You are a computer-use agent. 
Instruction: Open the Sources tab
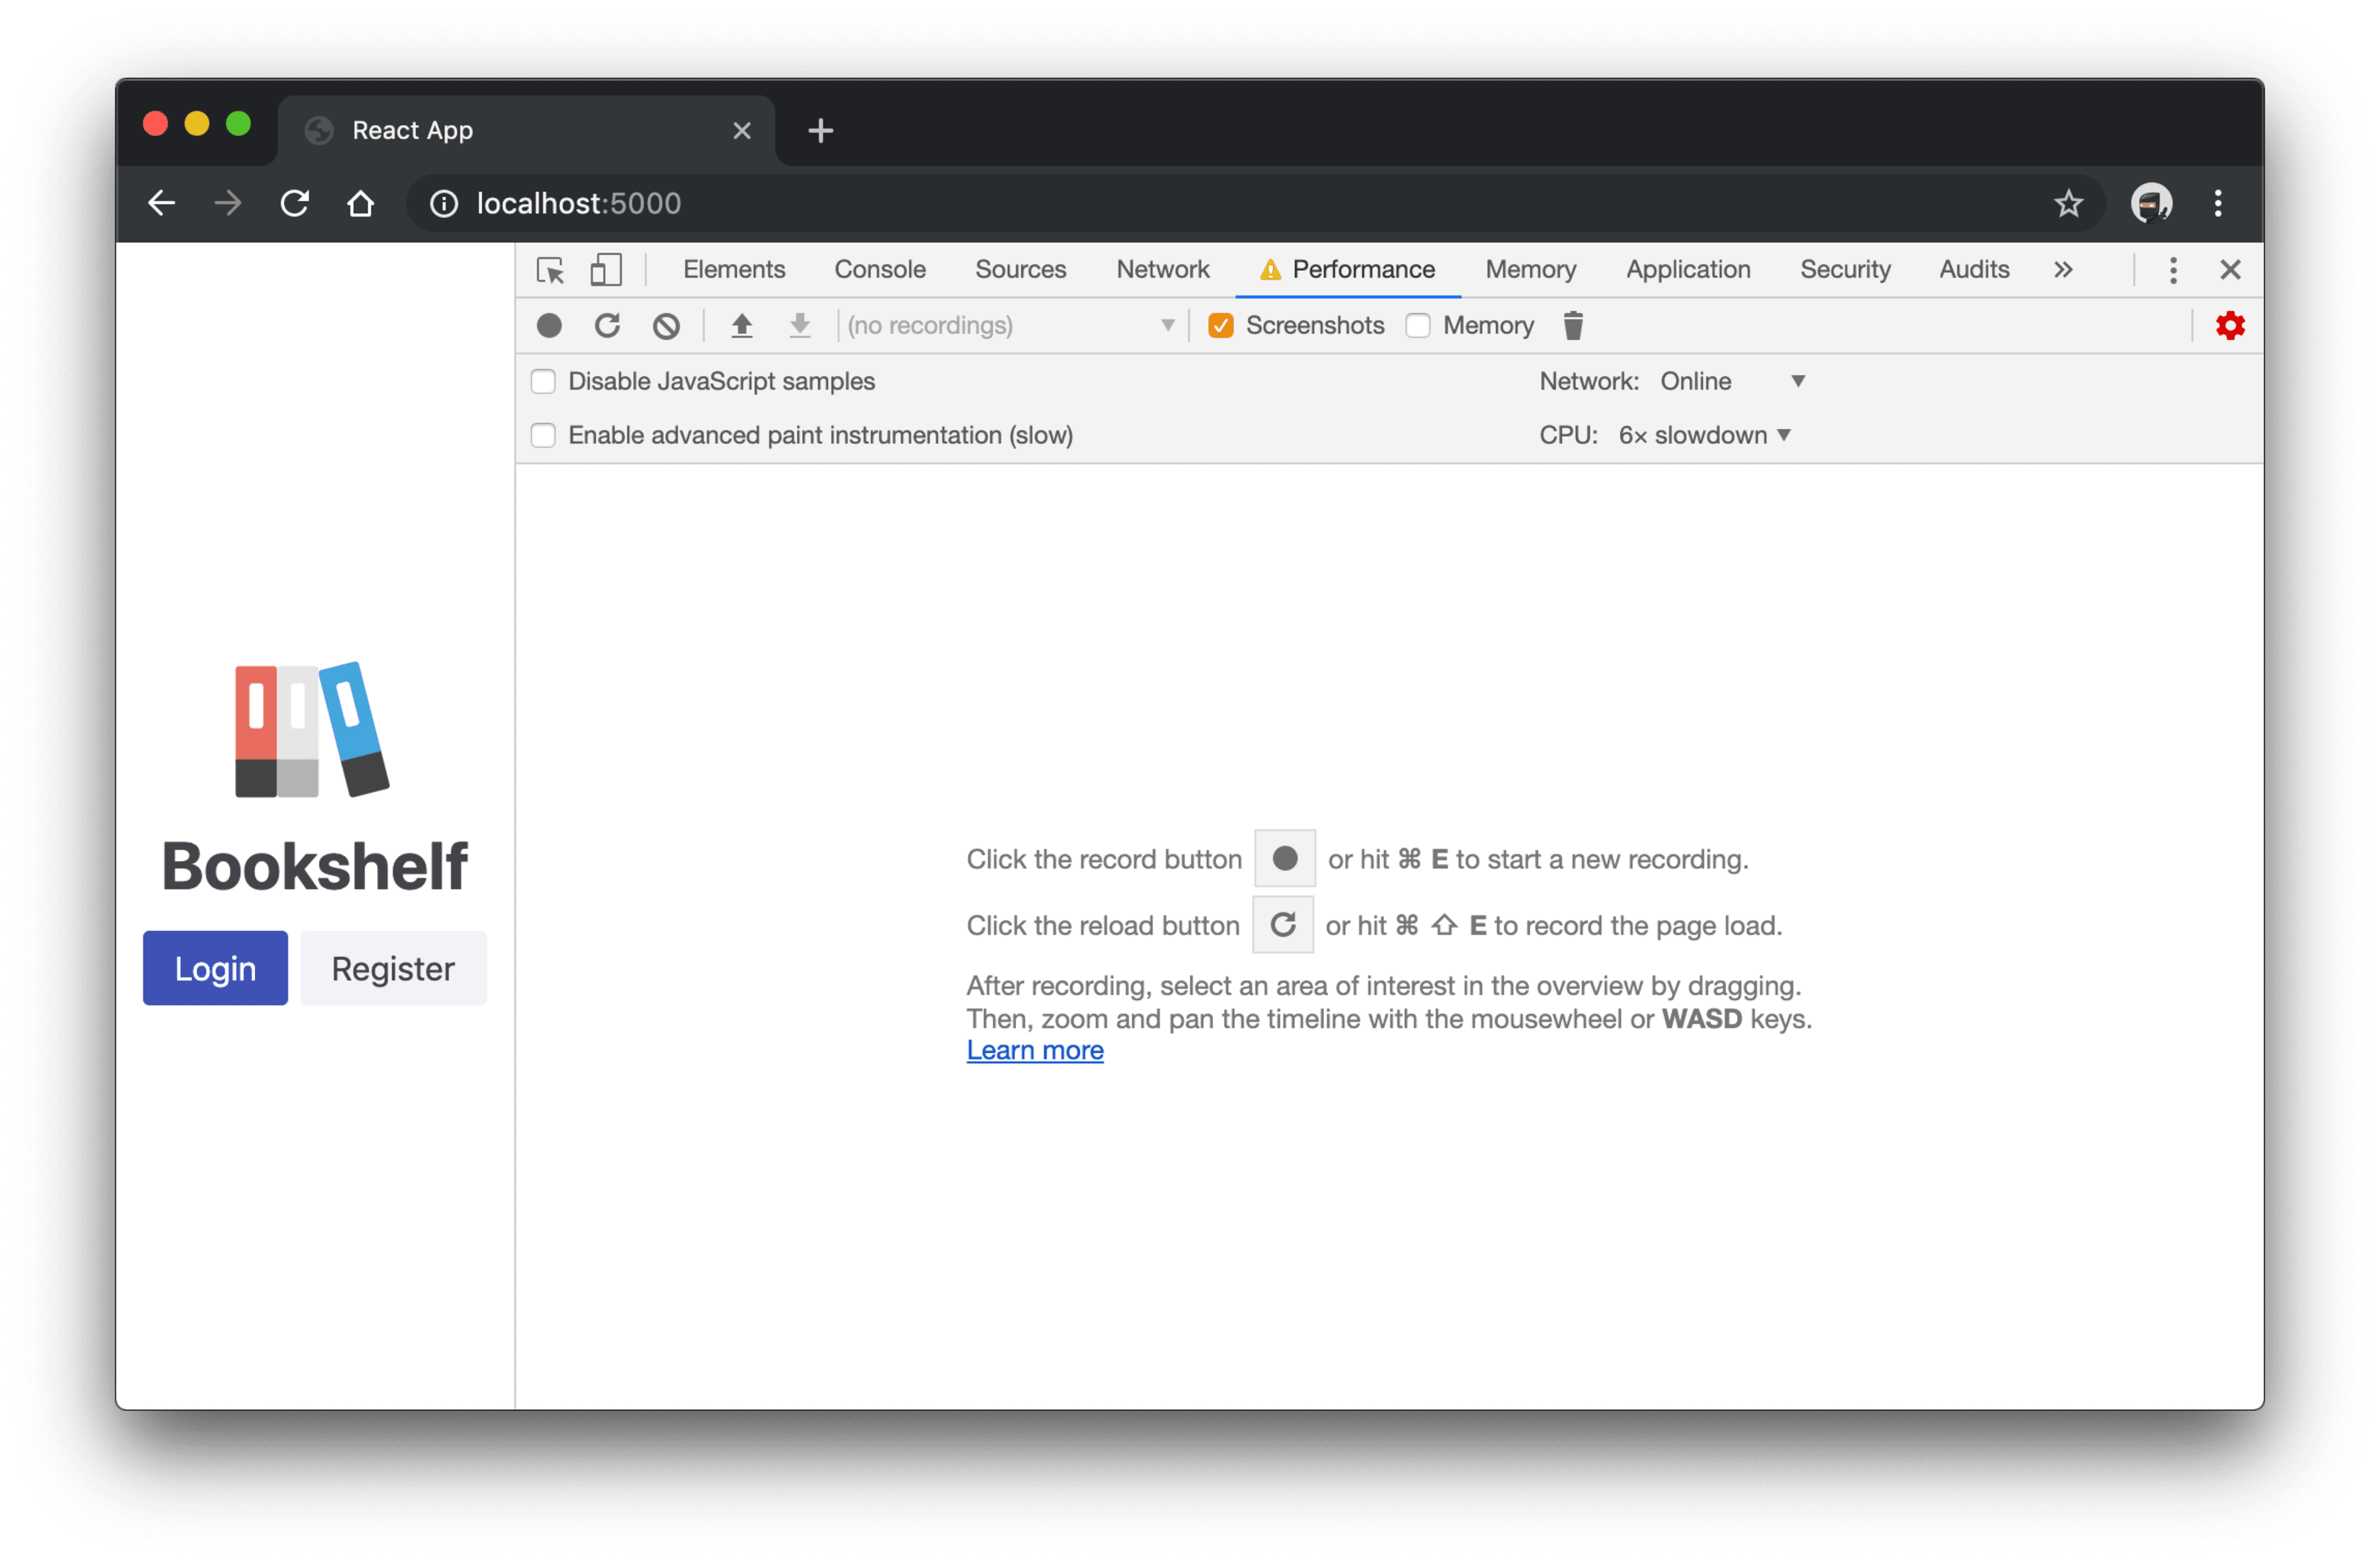click(1021, 270)
